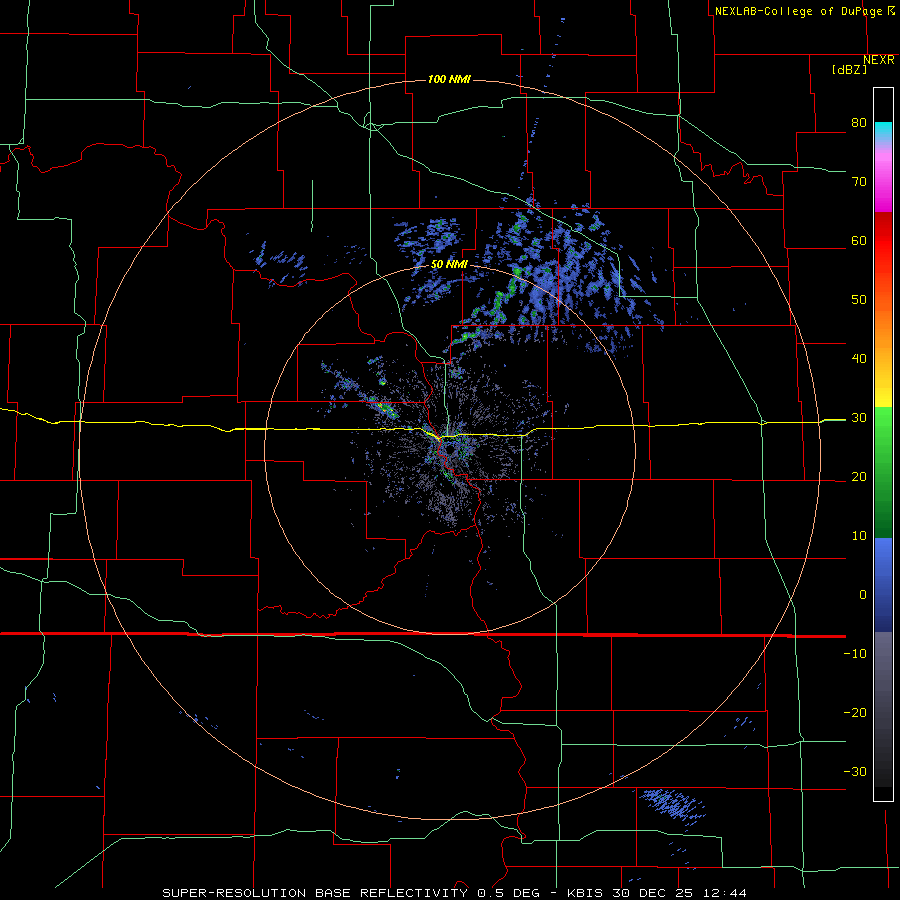Image resolution: width=900 pixels, height=900 pixels.
Task: Click the 60 dBZ legend value
Action: (859, 240)
